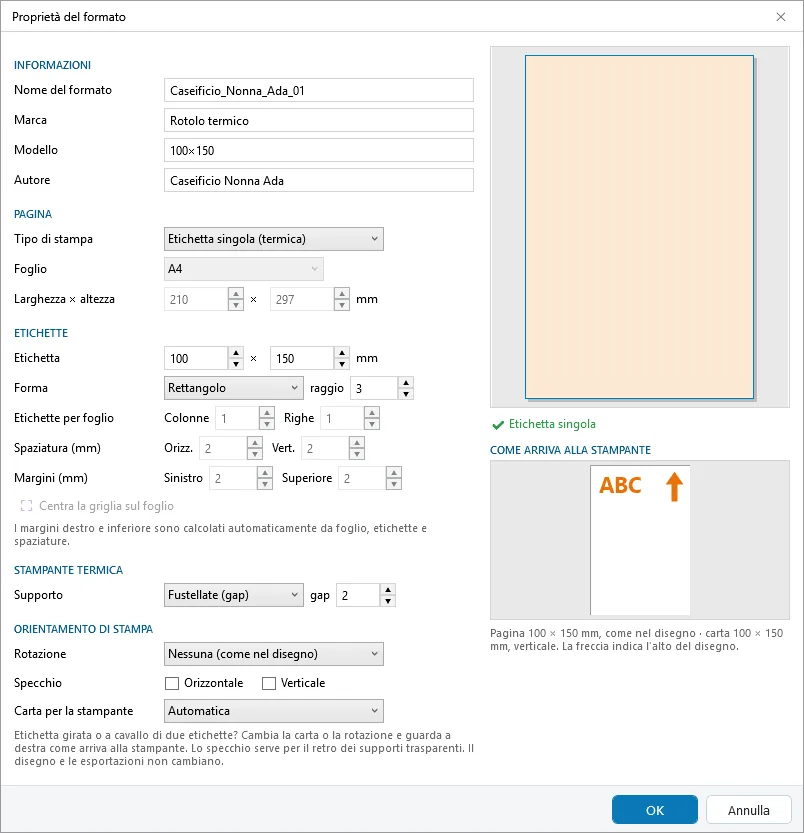Click the Sinistro margin field
The height and width of the screenshot is (833, 804).
click(x=233, y=478)
